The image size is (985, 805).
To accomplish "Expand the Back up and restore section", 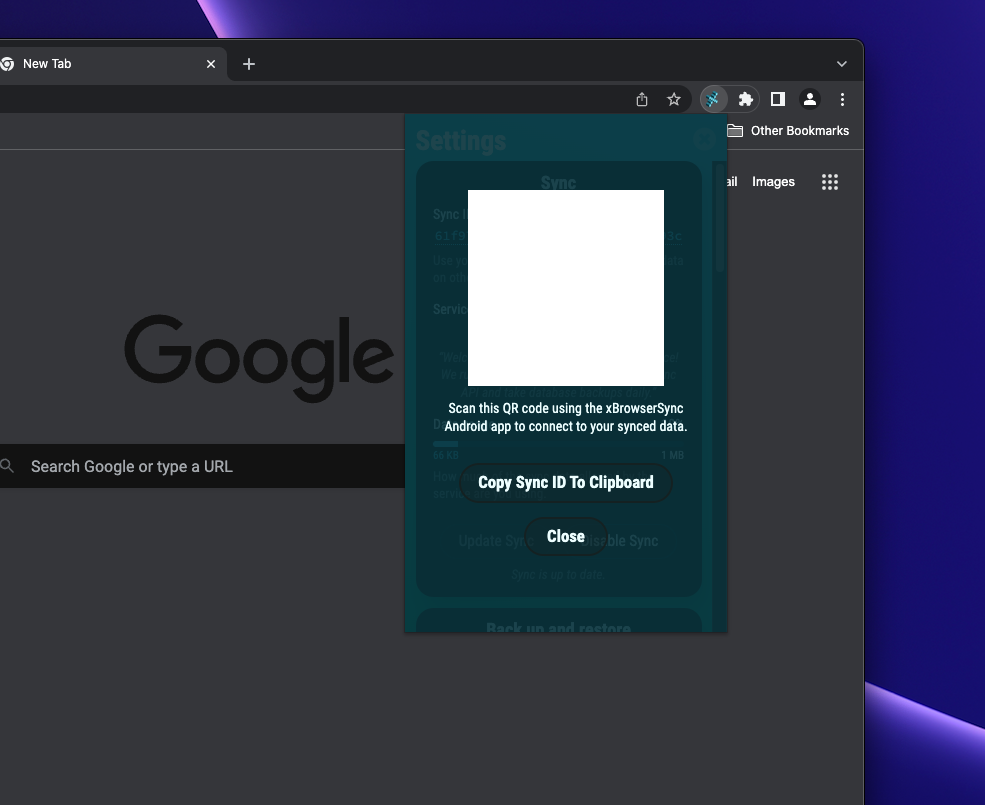I will pyautogui.click(x=557, y=627).
